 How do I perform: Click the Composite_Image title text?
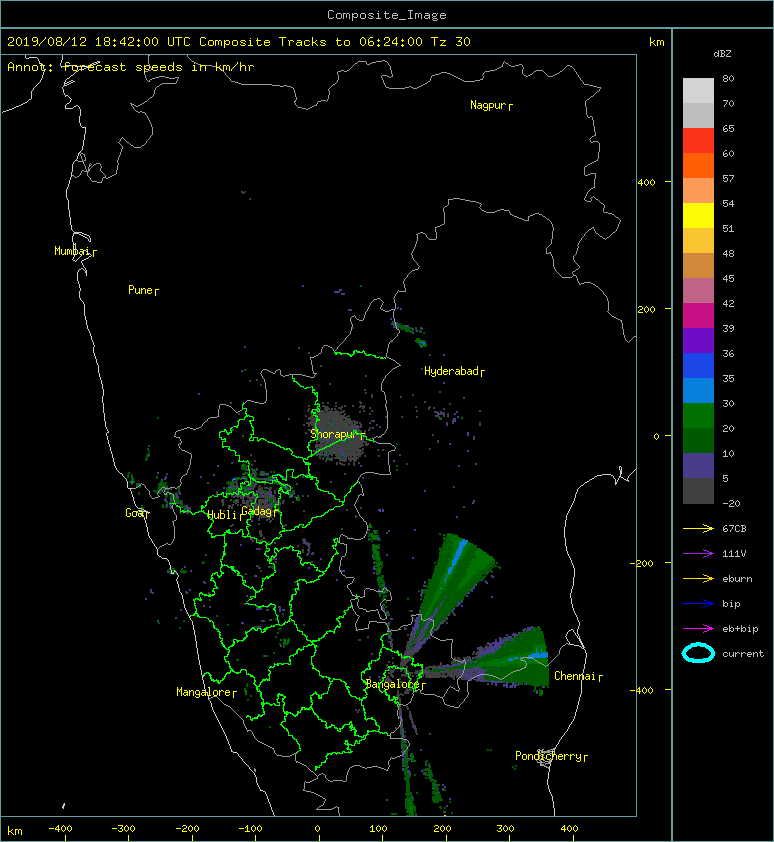coord(387,15)
